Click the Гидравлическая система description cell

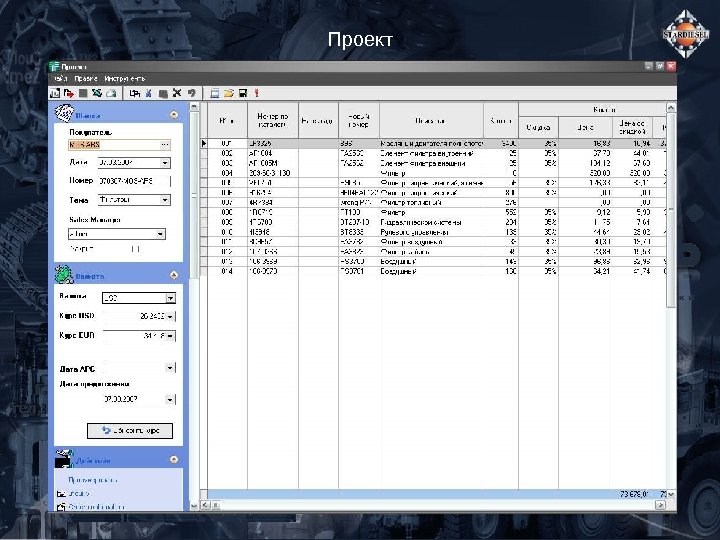click(x=431, y=222)
